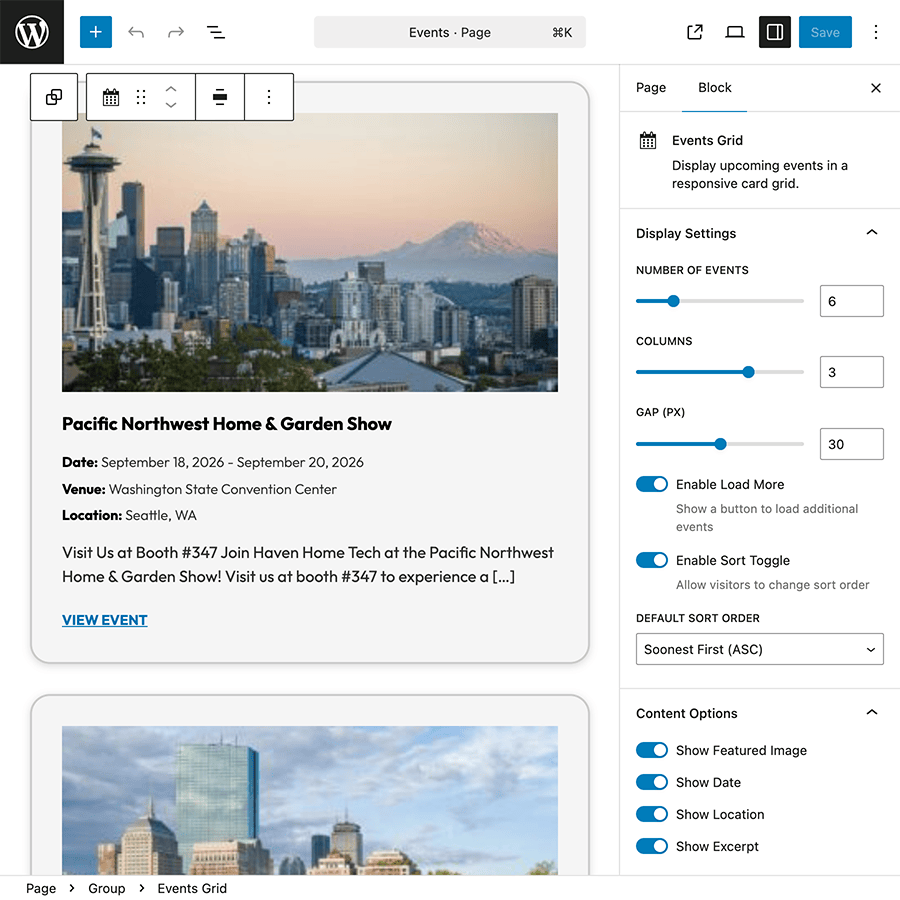Open Document Overview list view

pyautogui.click(x=216, y=32)
